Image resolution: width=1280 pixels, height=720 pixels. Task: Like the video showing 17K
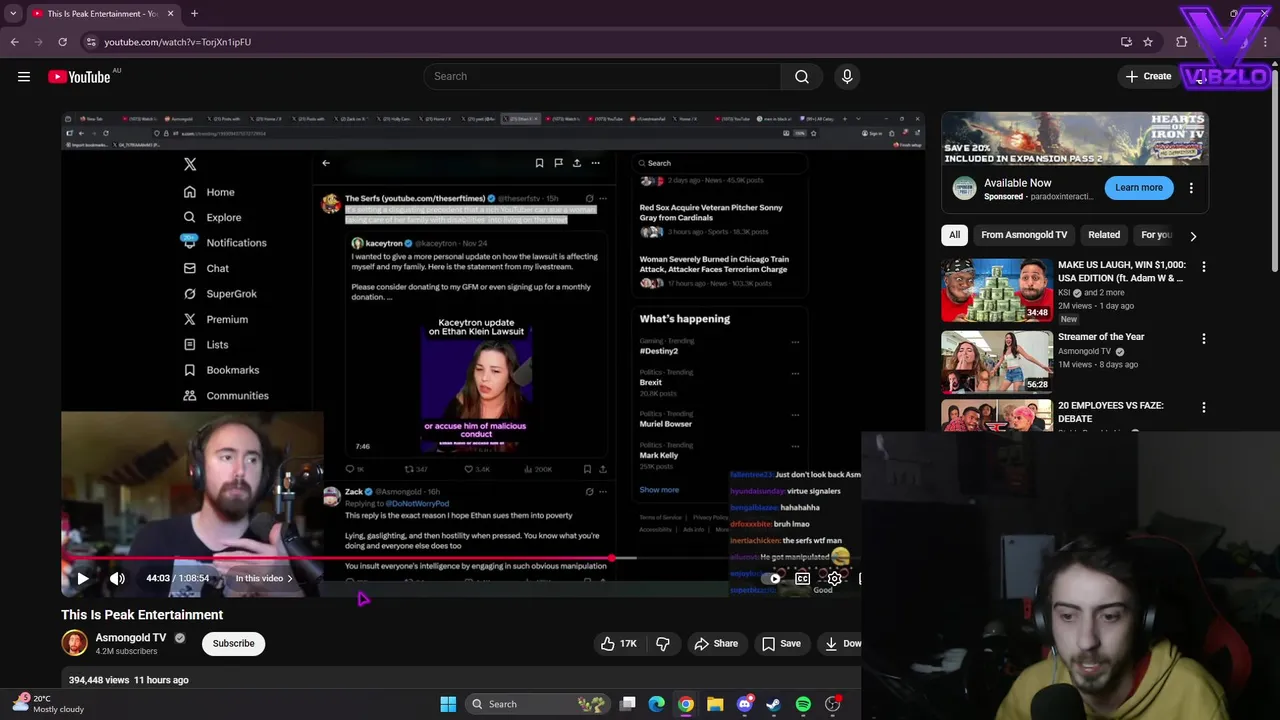619,643
